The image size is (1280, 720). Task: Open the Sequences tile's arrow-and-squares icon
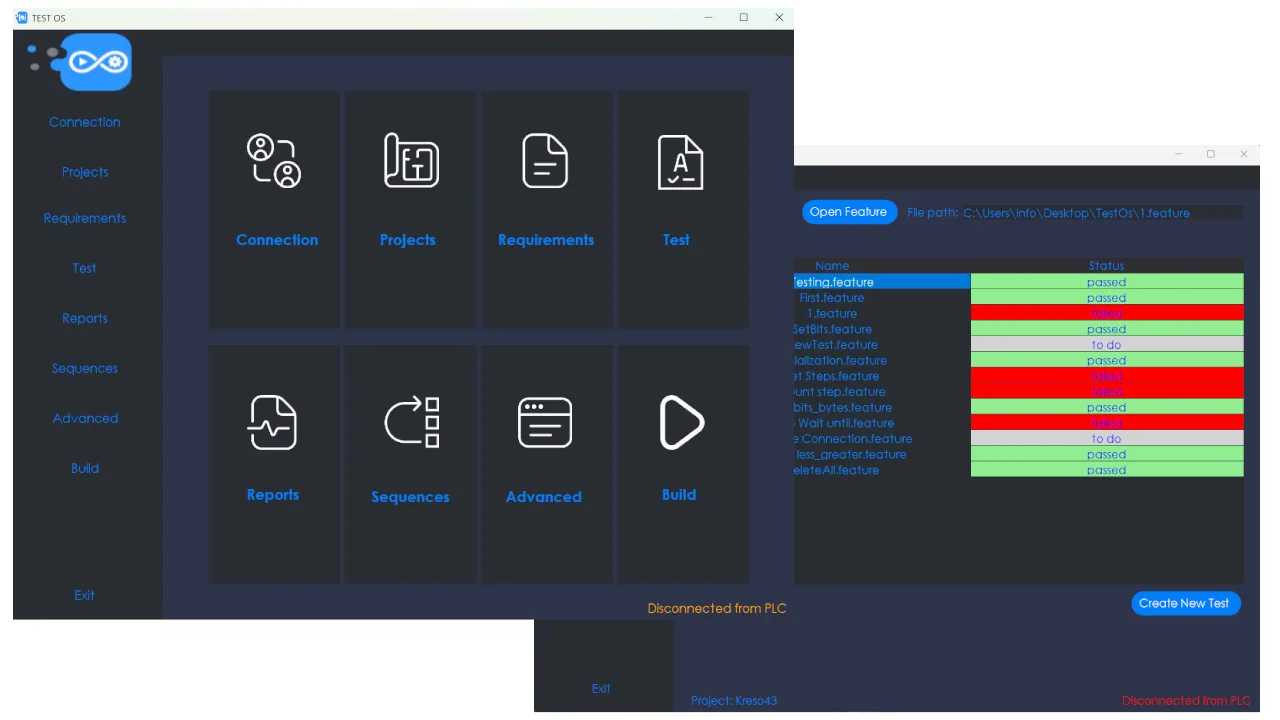click(412, 422)
